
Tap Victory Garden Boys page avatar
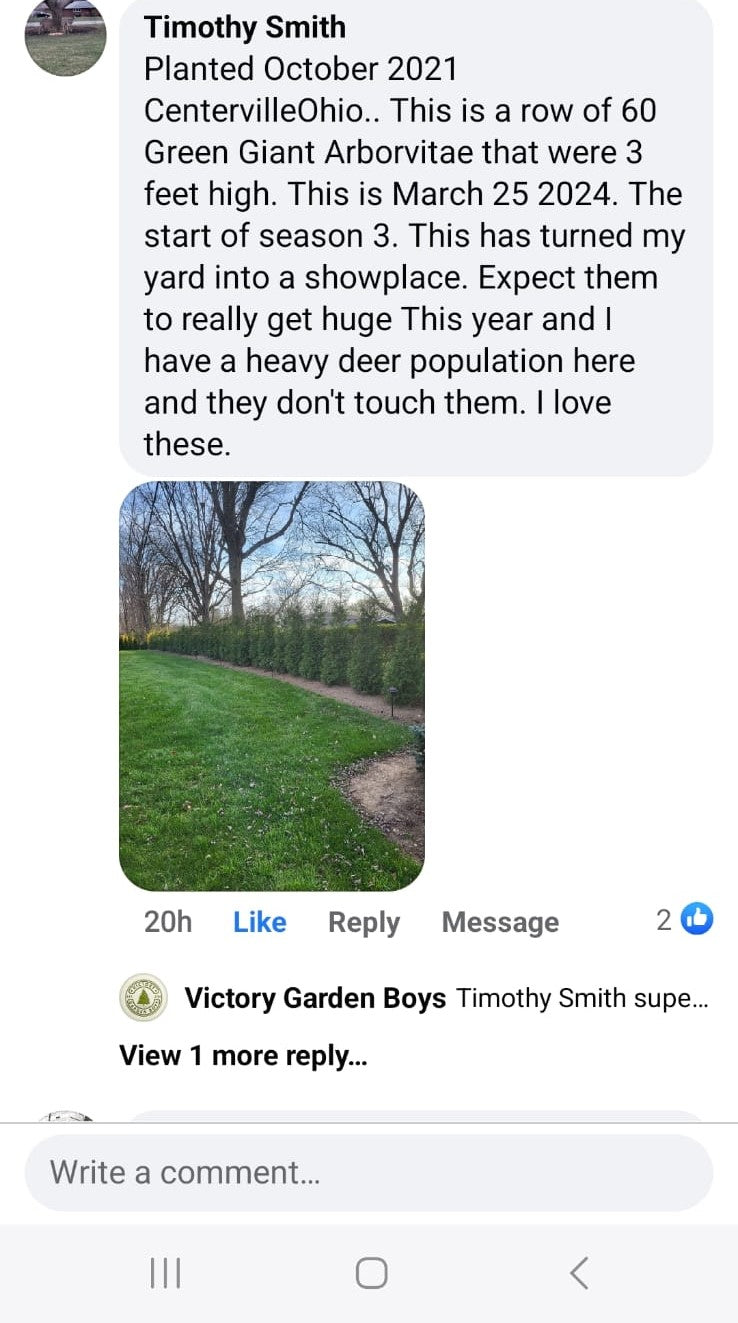pos(144,997)
